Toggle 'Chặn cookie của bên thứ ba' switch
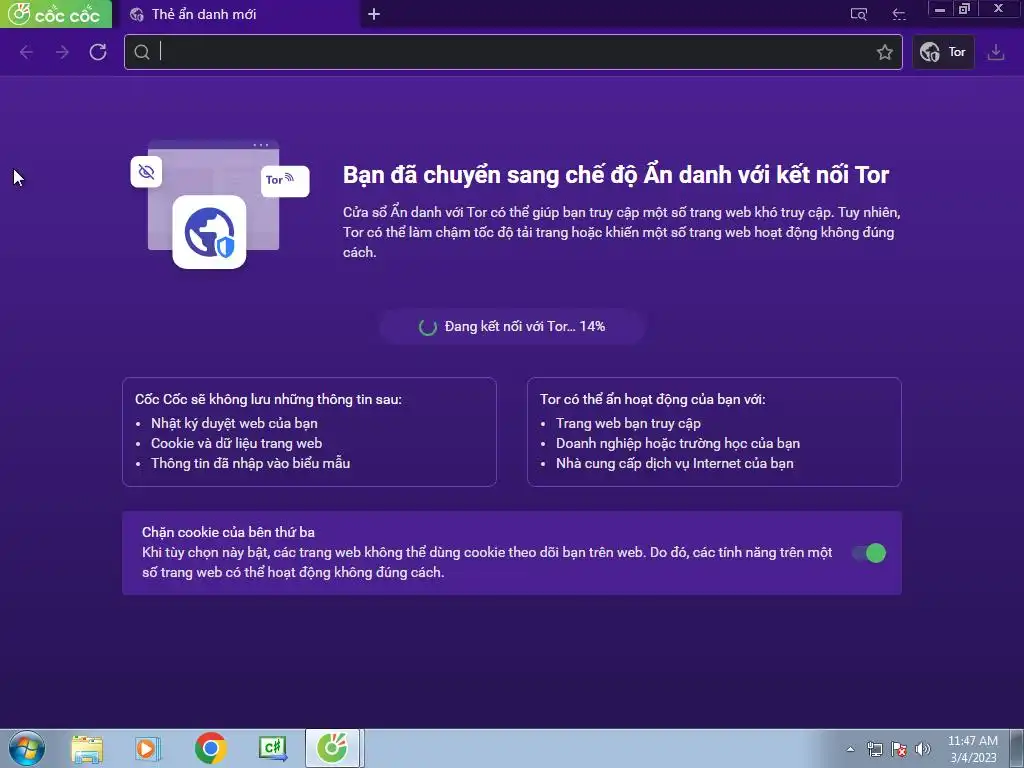 [x=869, y=553]
